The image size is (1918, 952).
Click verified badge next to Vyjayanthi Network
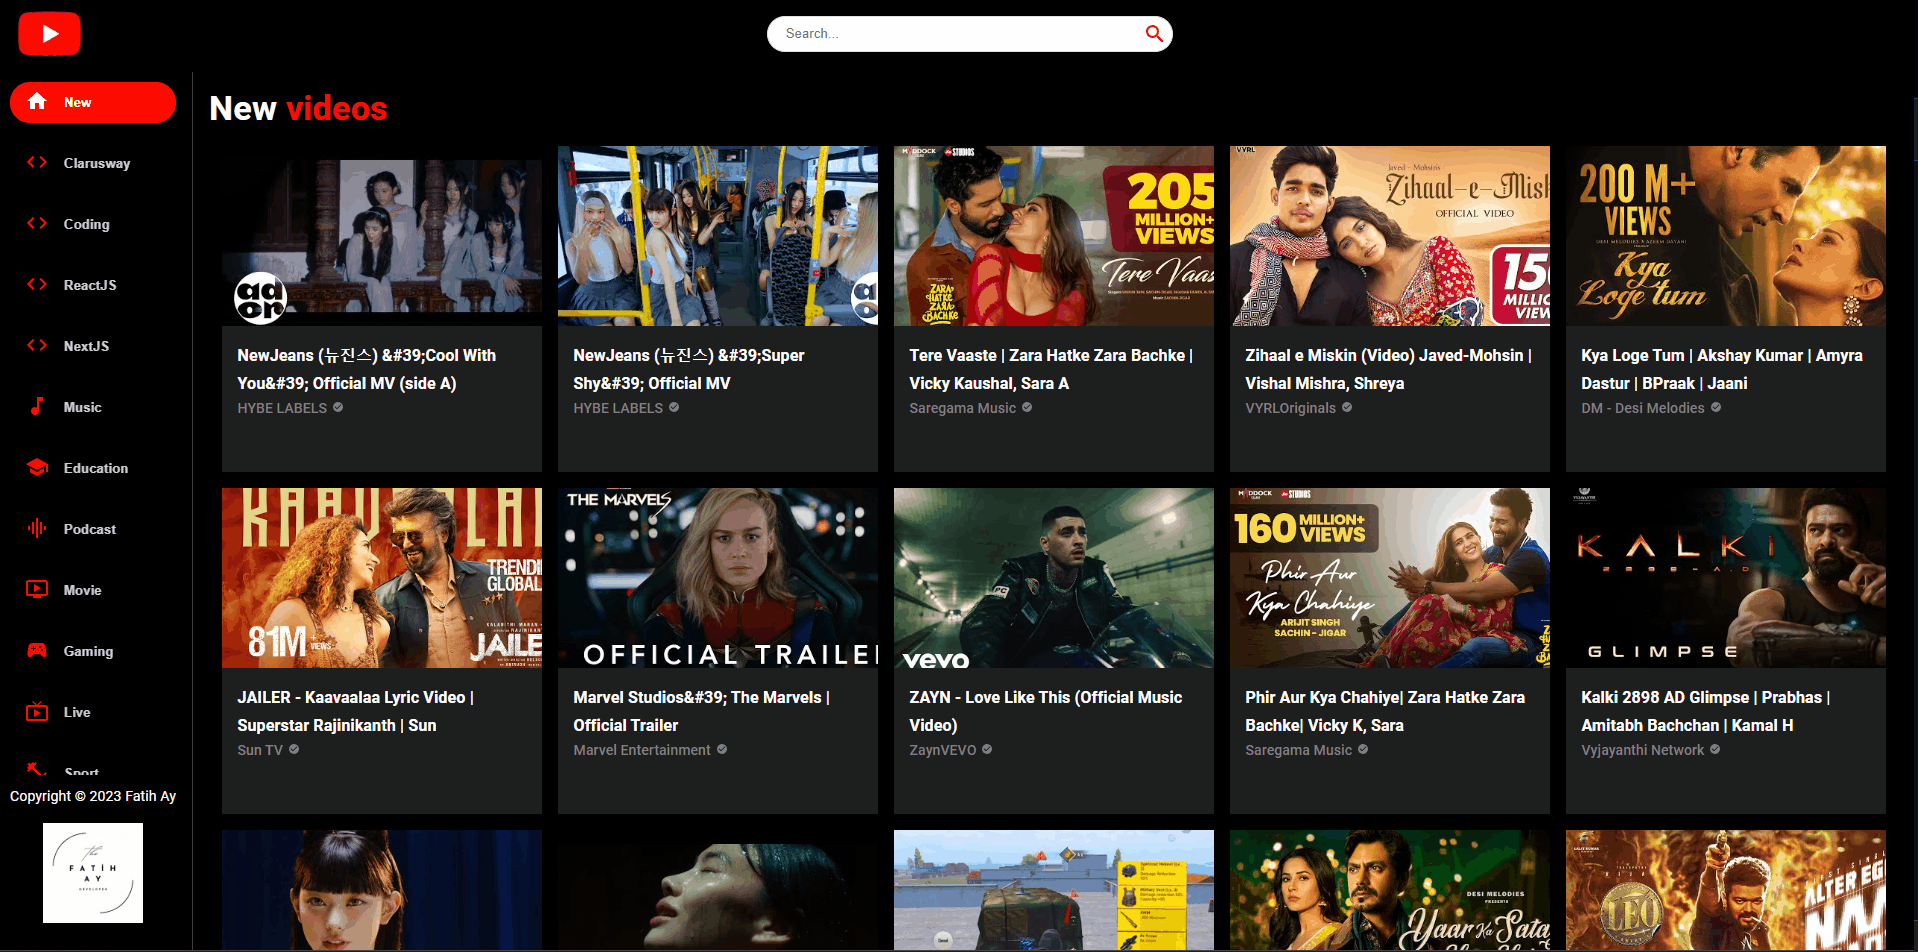pos(1715,749)
